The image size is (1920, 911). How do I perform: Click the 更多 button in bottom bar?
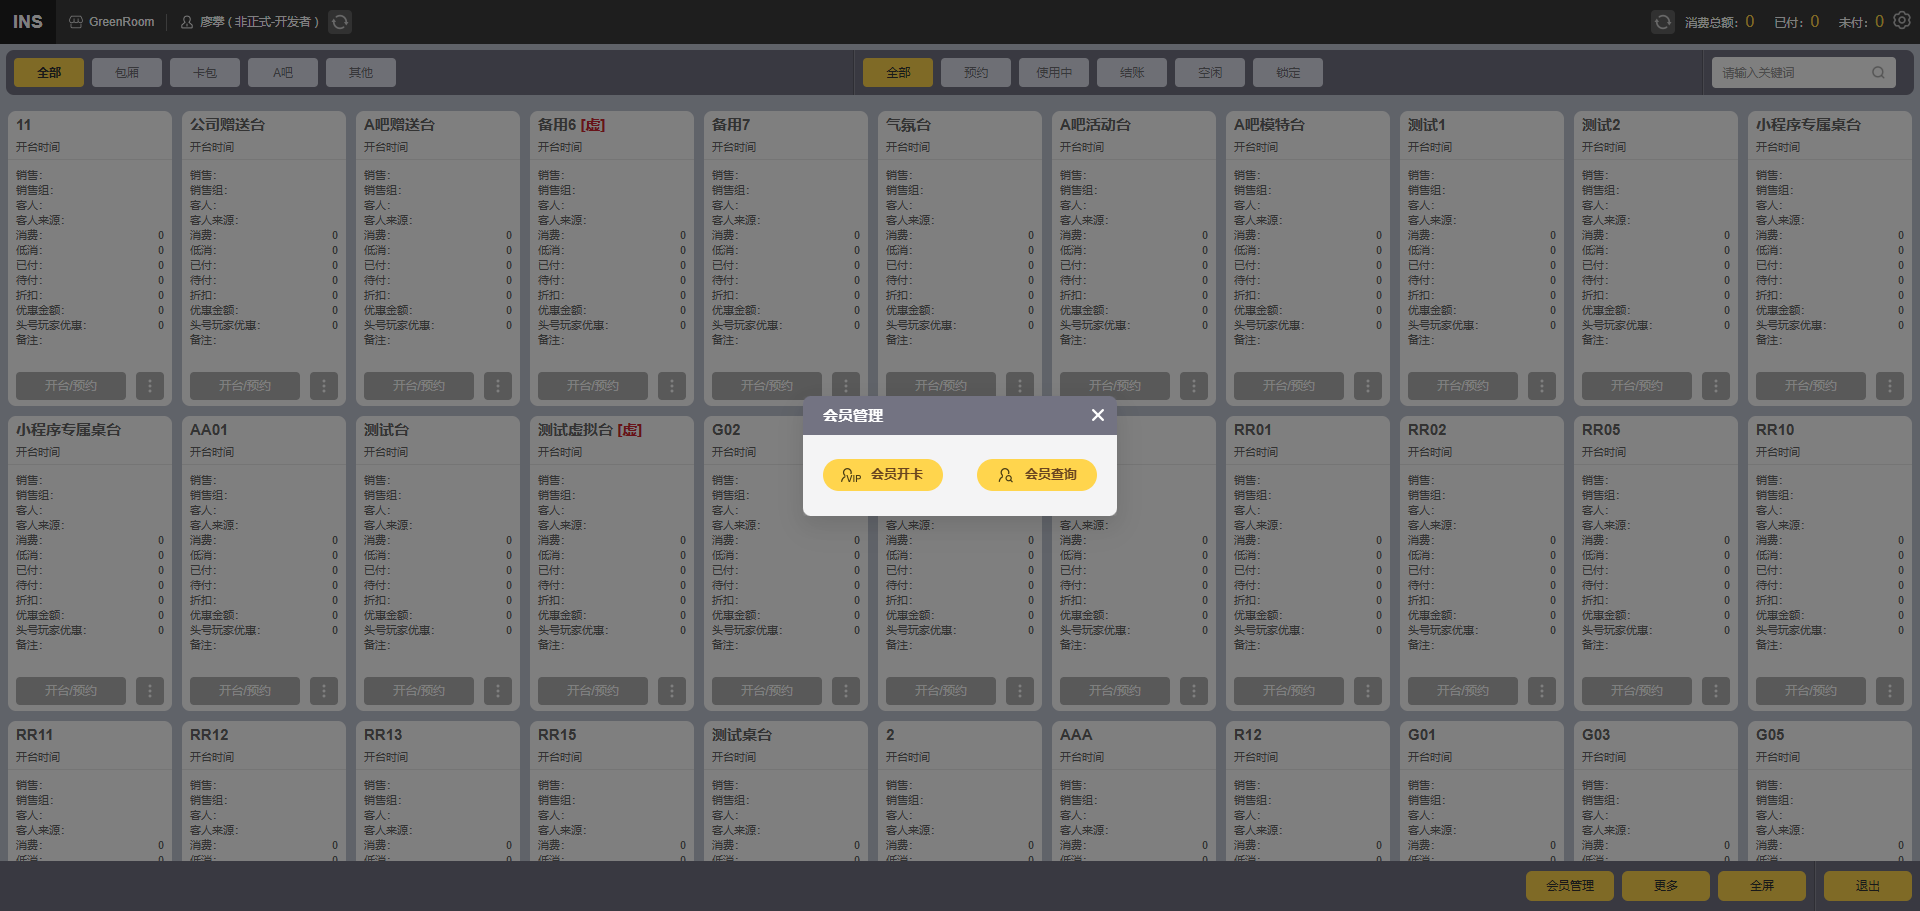pos(1666,886)
